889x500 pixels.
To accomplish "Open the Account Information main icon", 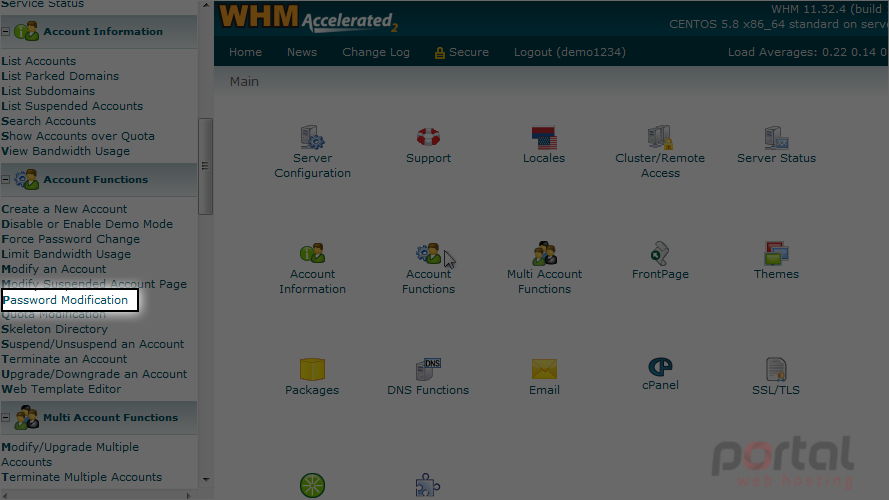I will [312, 253].
